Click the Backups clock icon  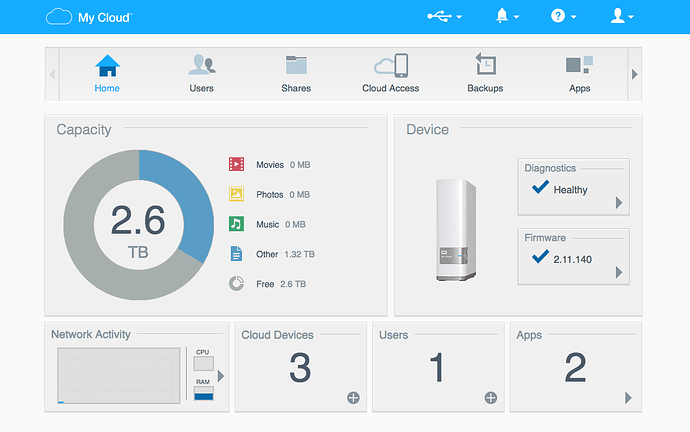point(485,64)
